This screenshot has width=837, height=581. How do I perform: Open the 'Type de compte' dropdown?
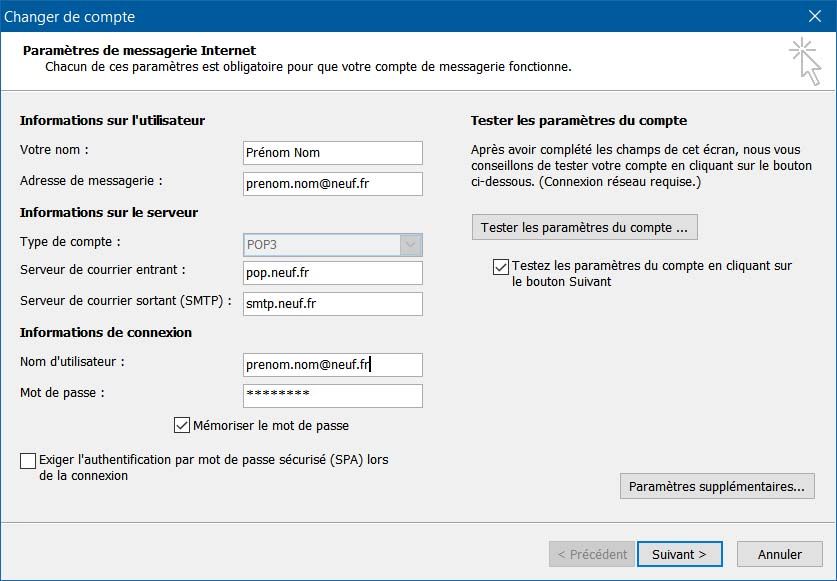pyautogui.click(x=410, y=244)
